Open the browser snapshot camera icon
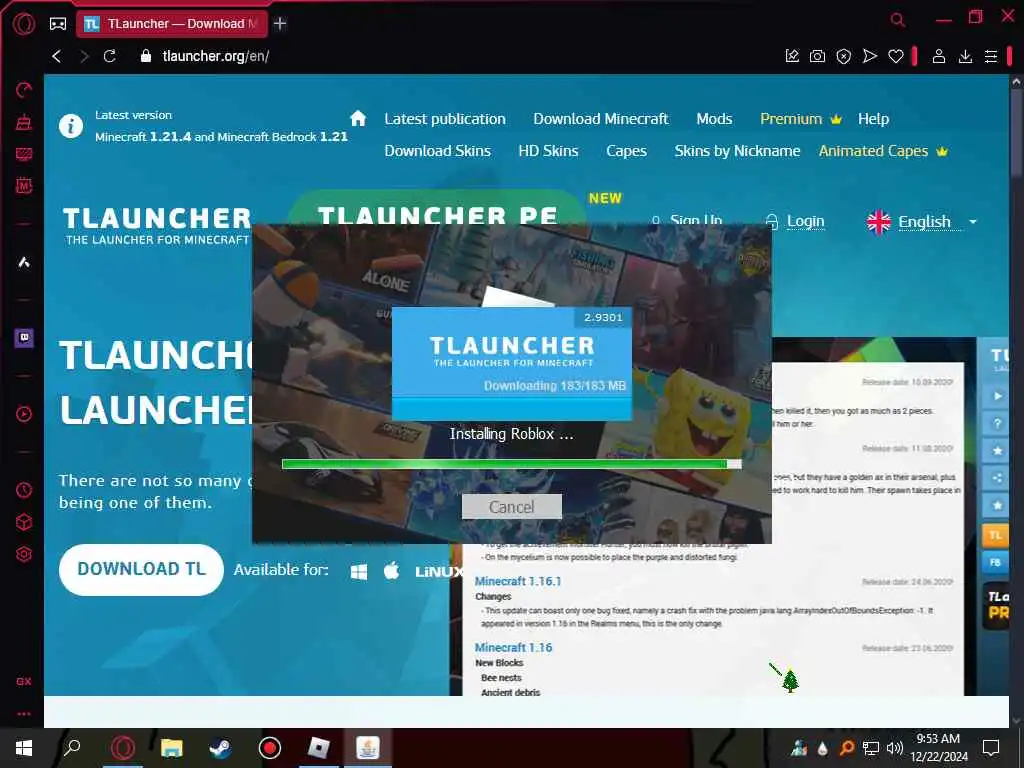This screenshot has width=1024, height=768. 817,56
